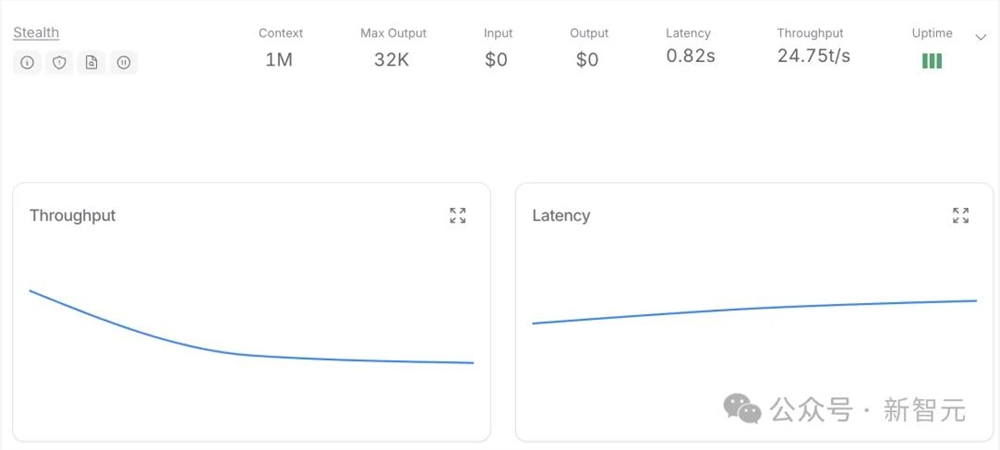
Task: Open the Stealth provider link
Action: coord(36,33)
